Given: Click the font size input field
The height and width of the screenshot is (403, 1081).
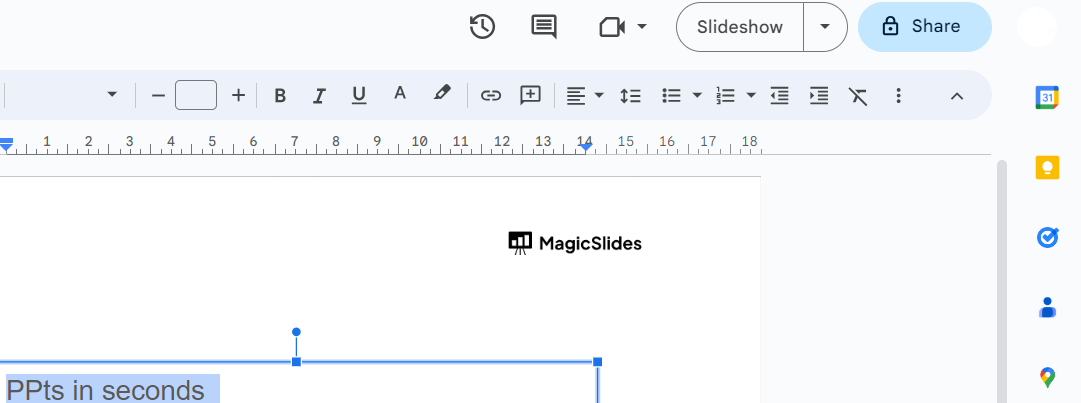Looking at the screenshot, I should [196, 96].
